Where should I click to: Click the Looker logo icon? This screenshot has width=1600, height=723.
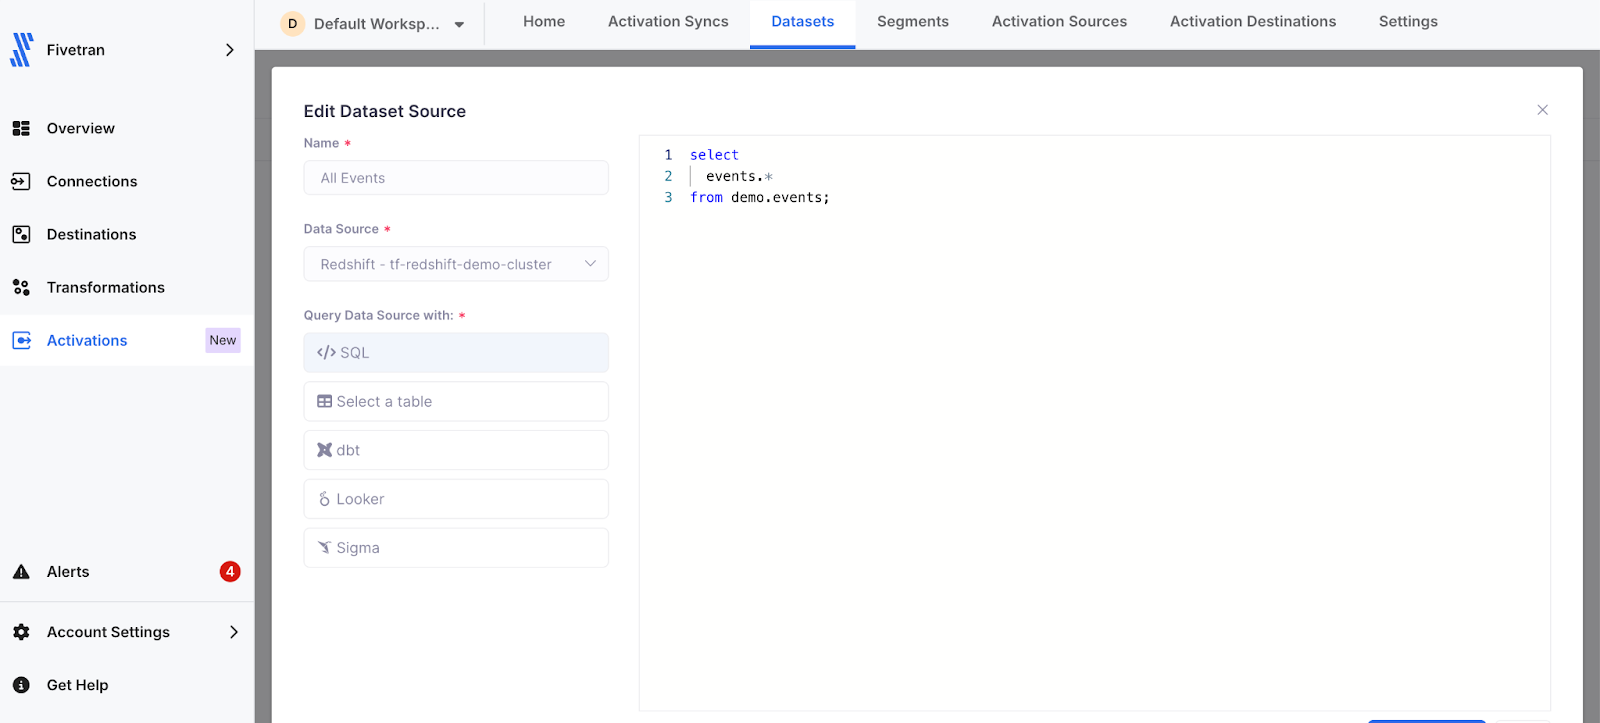click(324, 499)
